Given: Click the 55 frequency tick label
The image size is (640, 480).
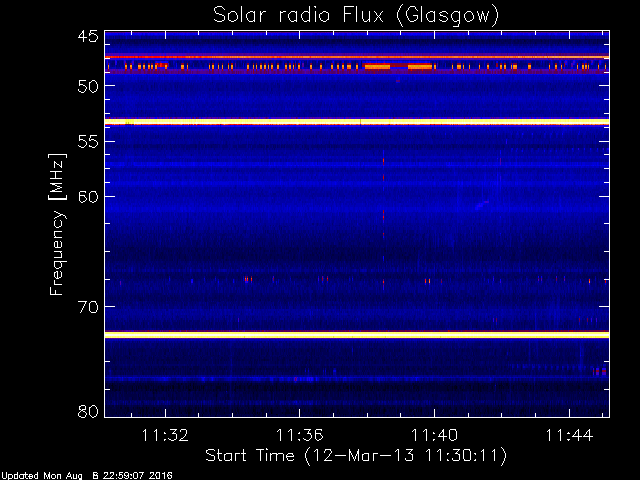Looking at the screenshot, I should [x=88, y=142].
